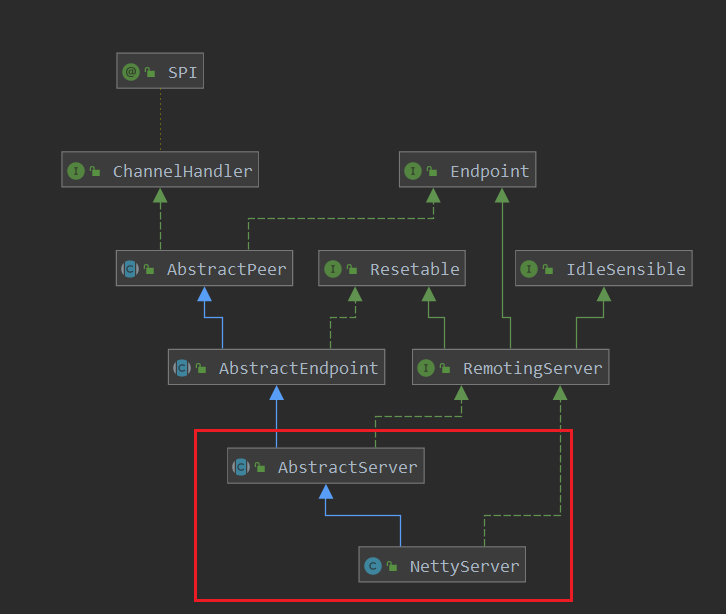This screenshot has height=614, width=726.
Task: Select the Resetable interface label
Action: click(x=414, y=269)
